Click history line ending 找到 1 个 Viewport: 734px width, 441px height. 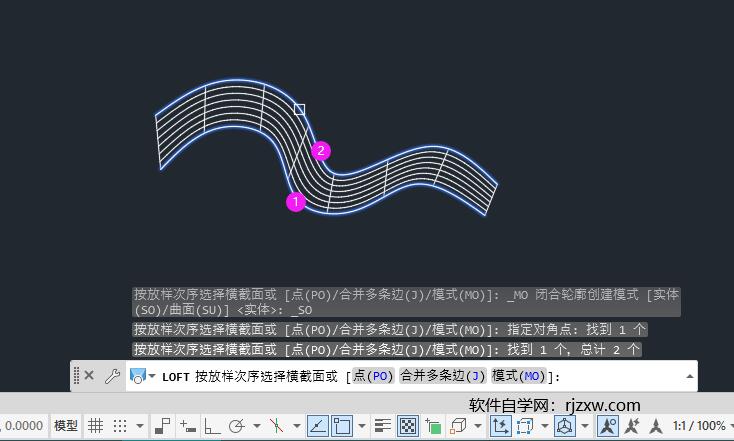[x=390, y=330]
